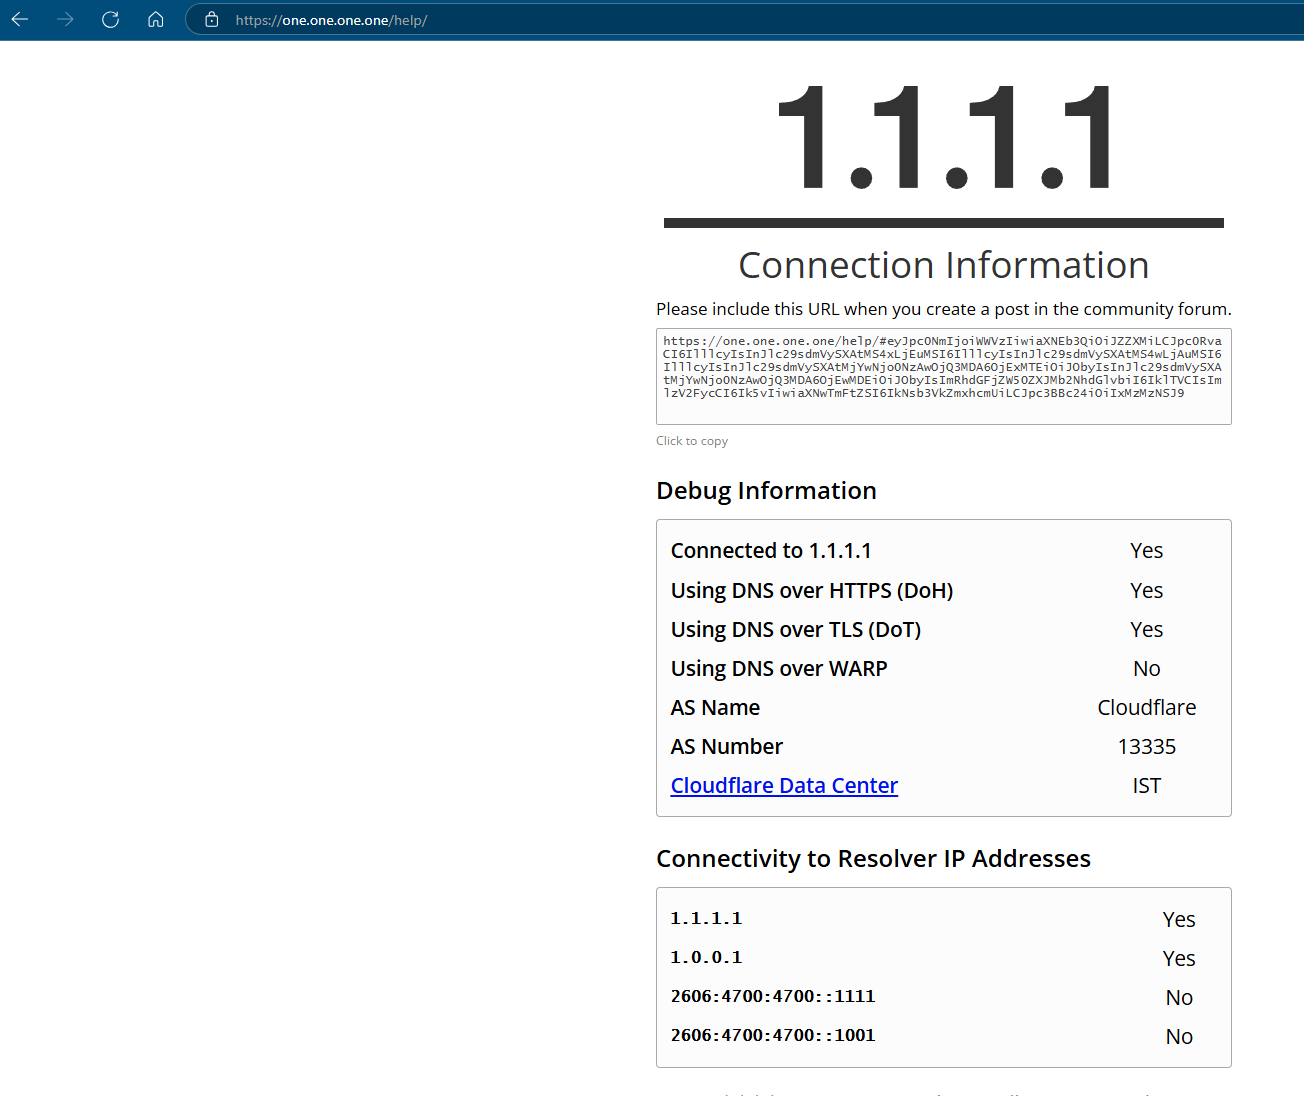The image size is (1304, 1096).
Task: Click the 'Click to copy' label
Action: (692, 441)
